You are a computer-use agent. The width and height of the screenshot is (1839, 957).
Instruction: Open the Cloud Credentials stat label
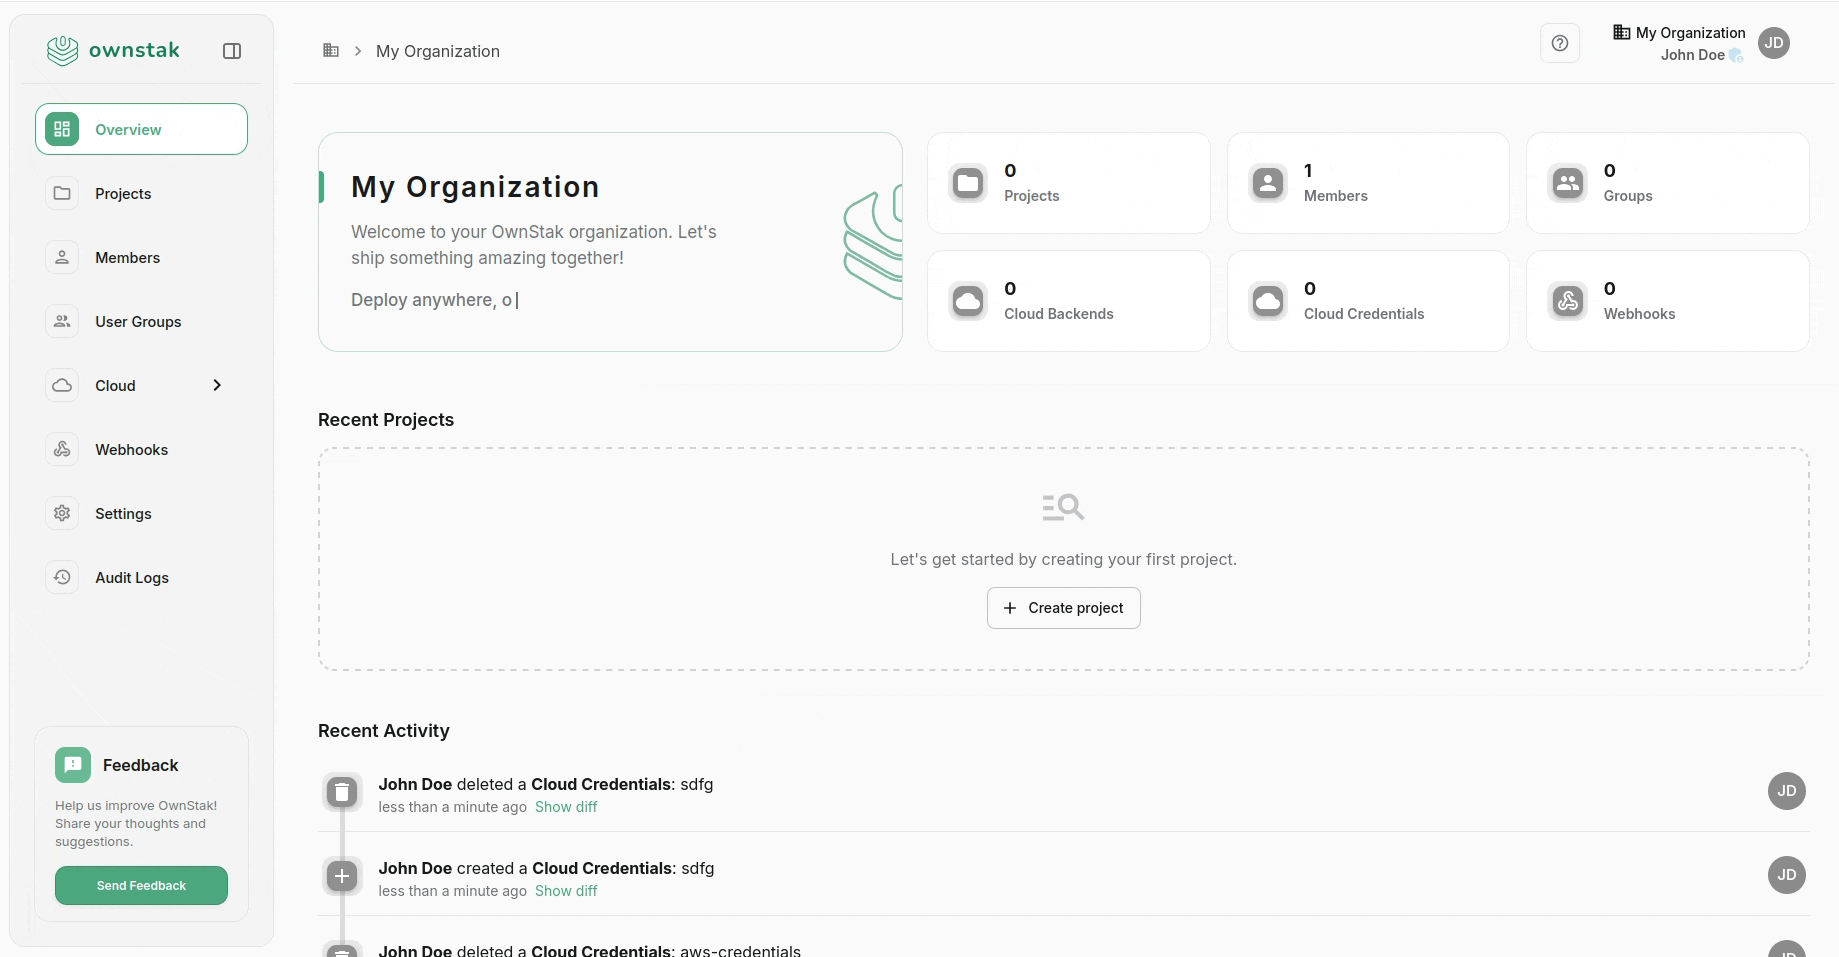[1364, 314]
